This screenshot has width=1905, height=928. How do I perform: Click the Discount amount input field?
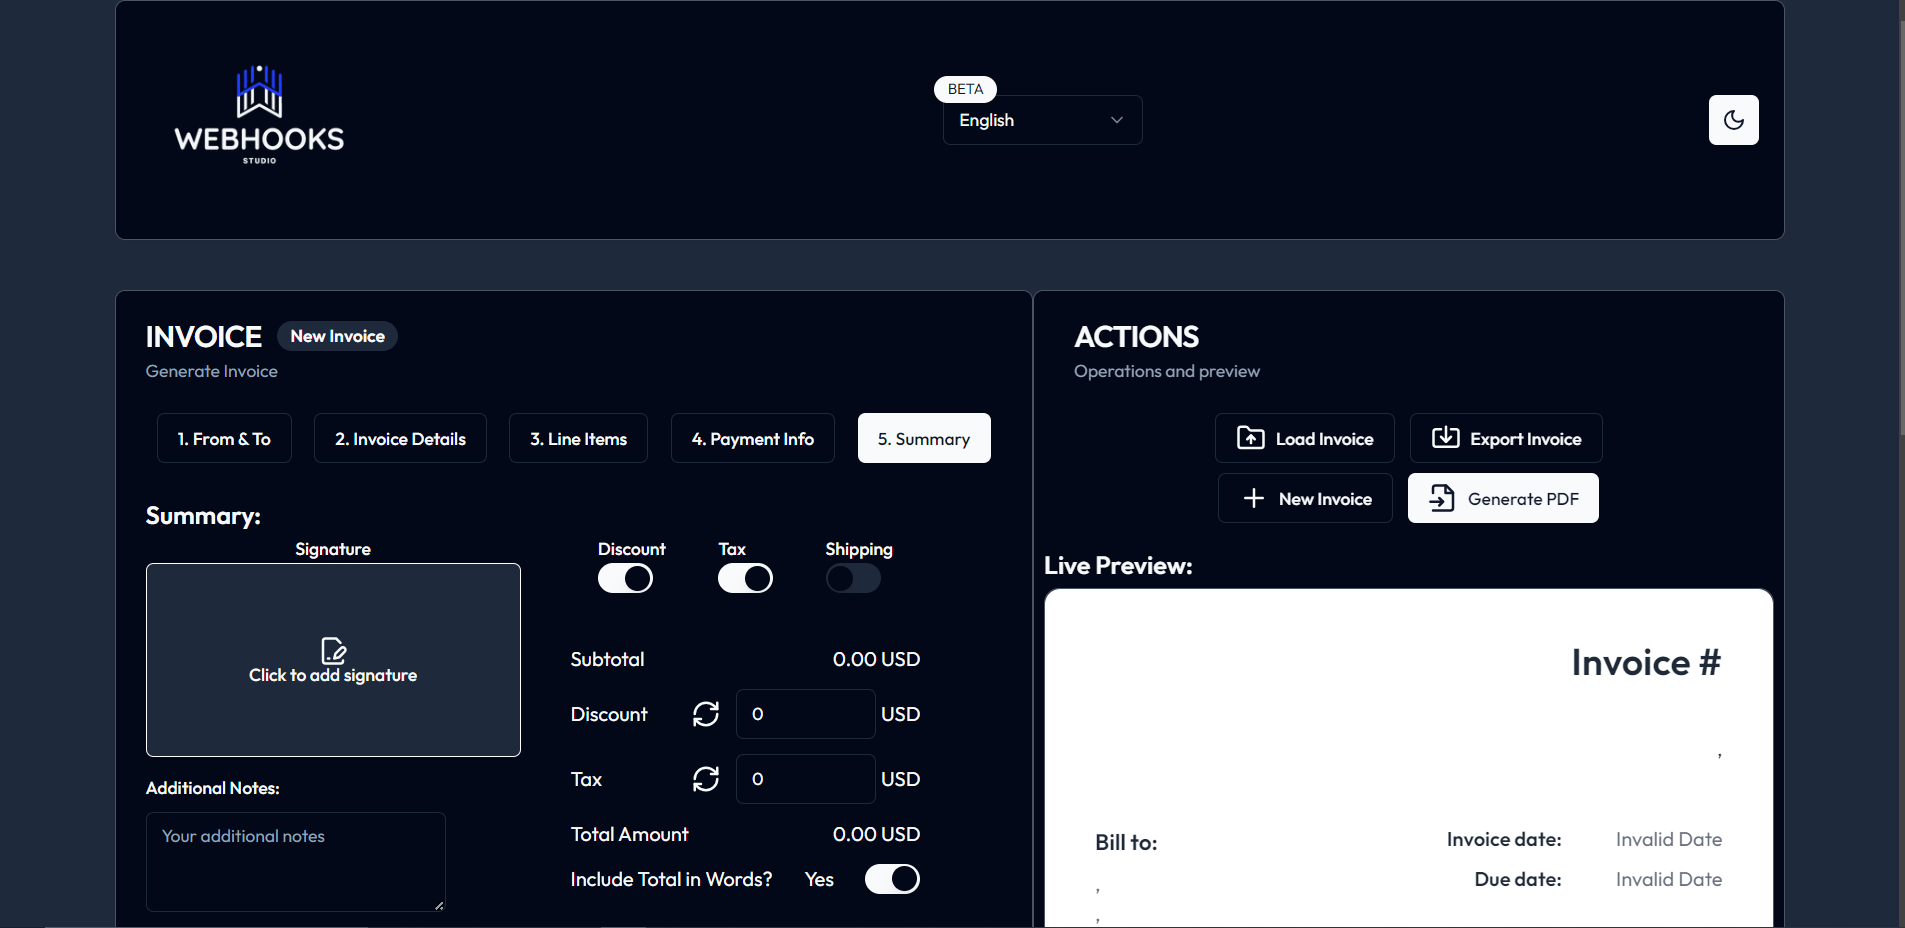point(805,714)
